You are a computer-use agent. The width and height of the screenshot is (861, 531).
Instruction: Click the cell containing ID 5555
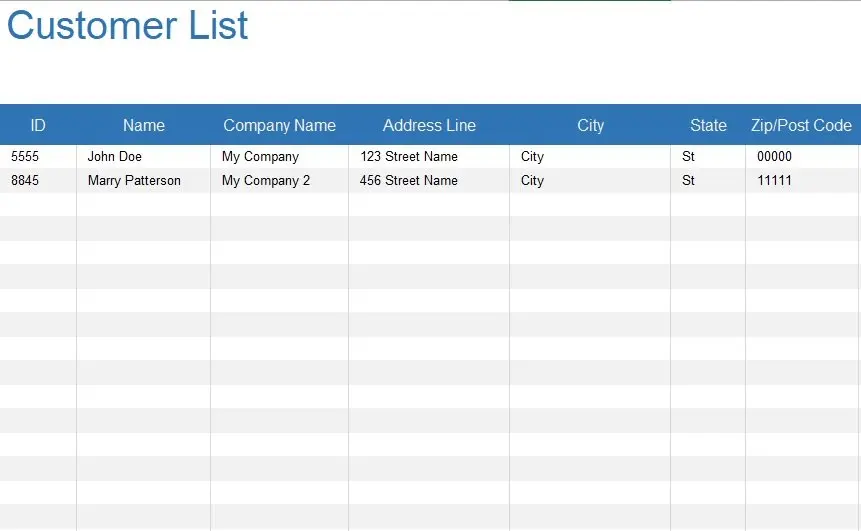(38, 156)
